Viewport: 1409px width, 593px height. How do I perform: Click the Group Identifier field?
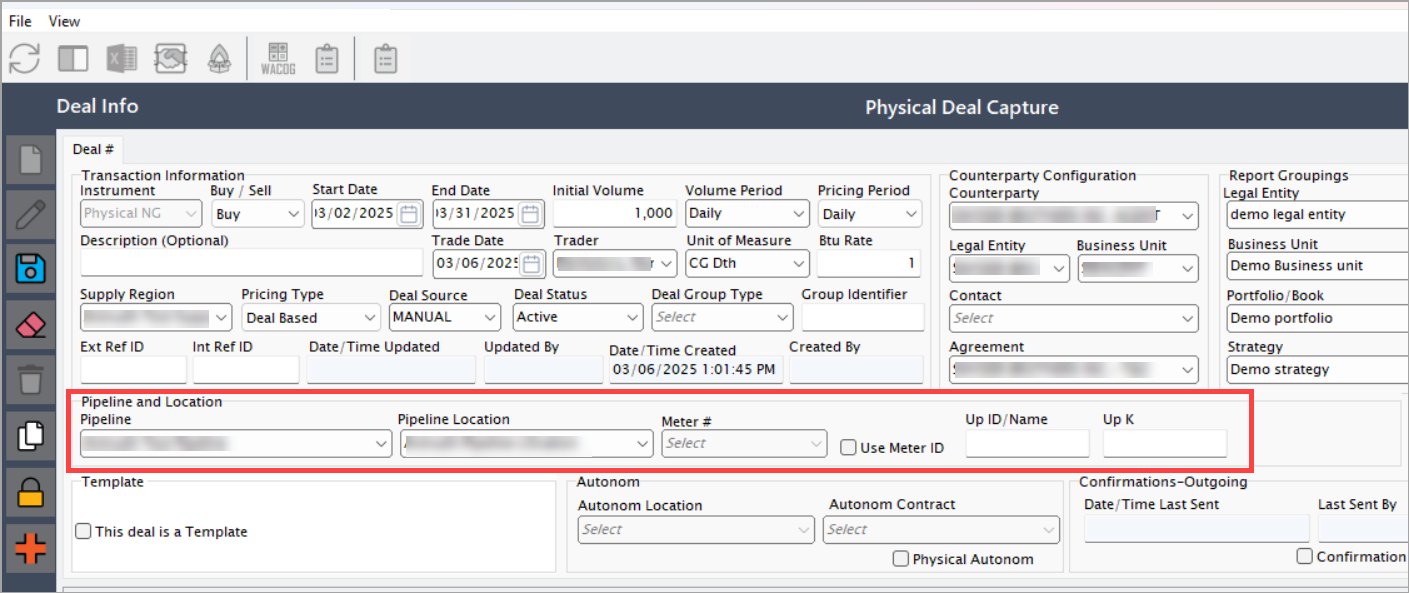click(863, 317)
